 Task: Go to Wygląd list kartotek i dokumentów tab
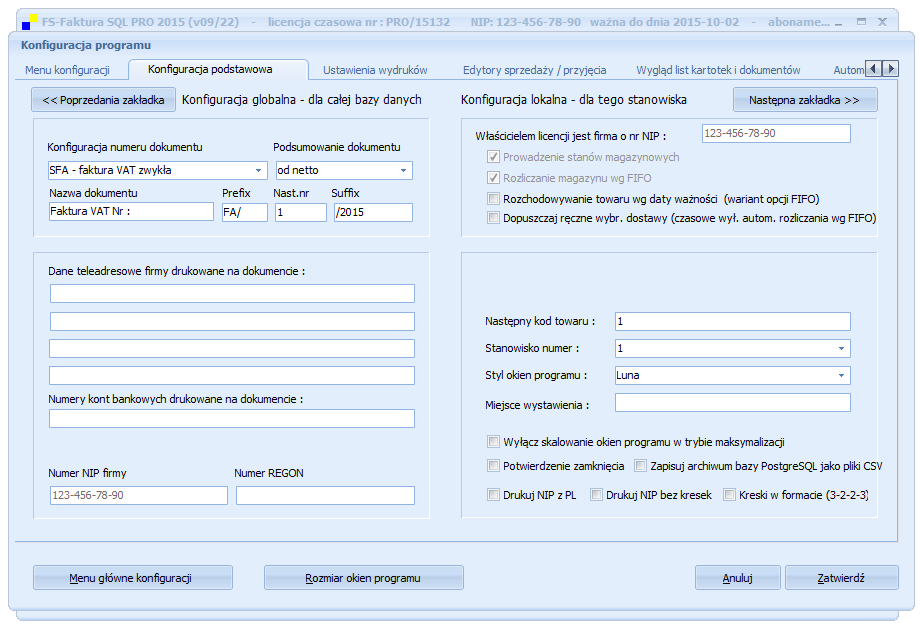click(x=718, y=70)
